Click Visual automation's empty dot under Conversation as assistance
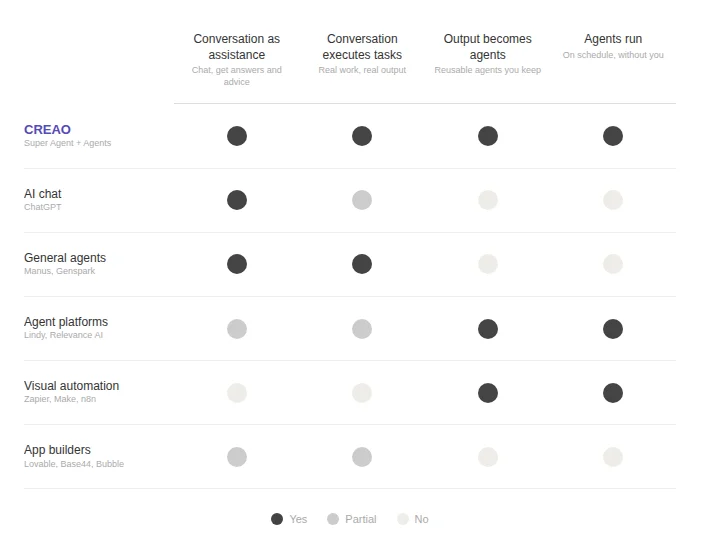This screenshot has width=720, height=557. coord(237,393)
